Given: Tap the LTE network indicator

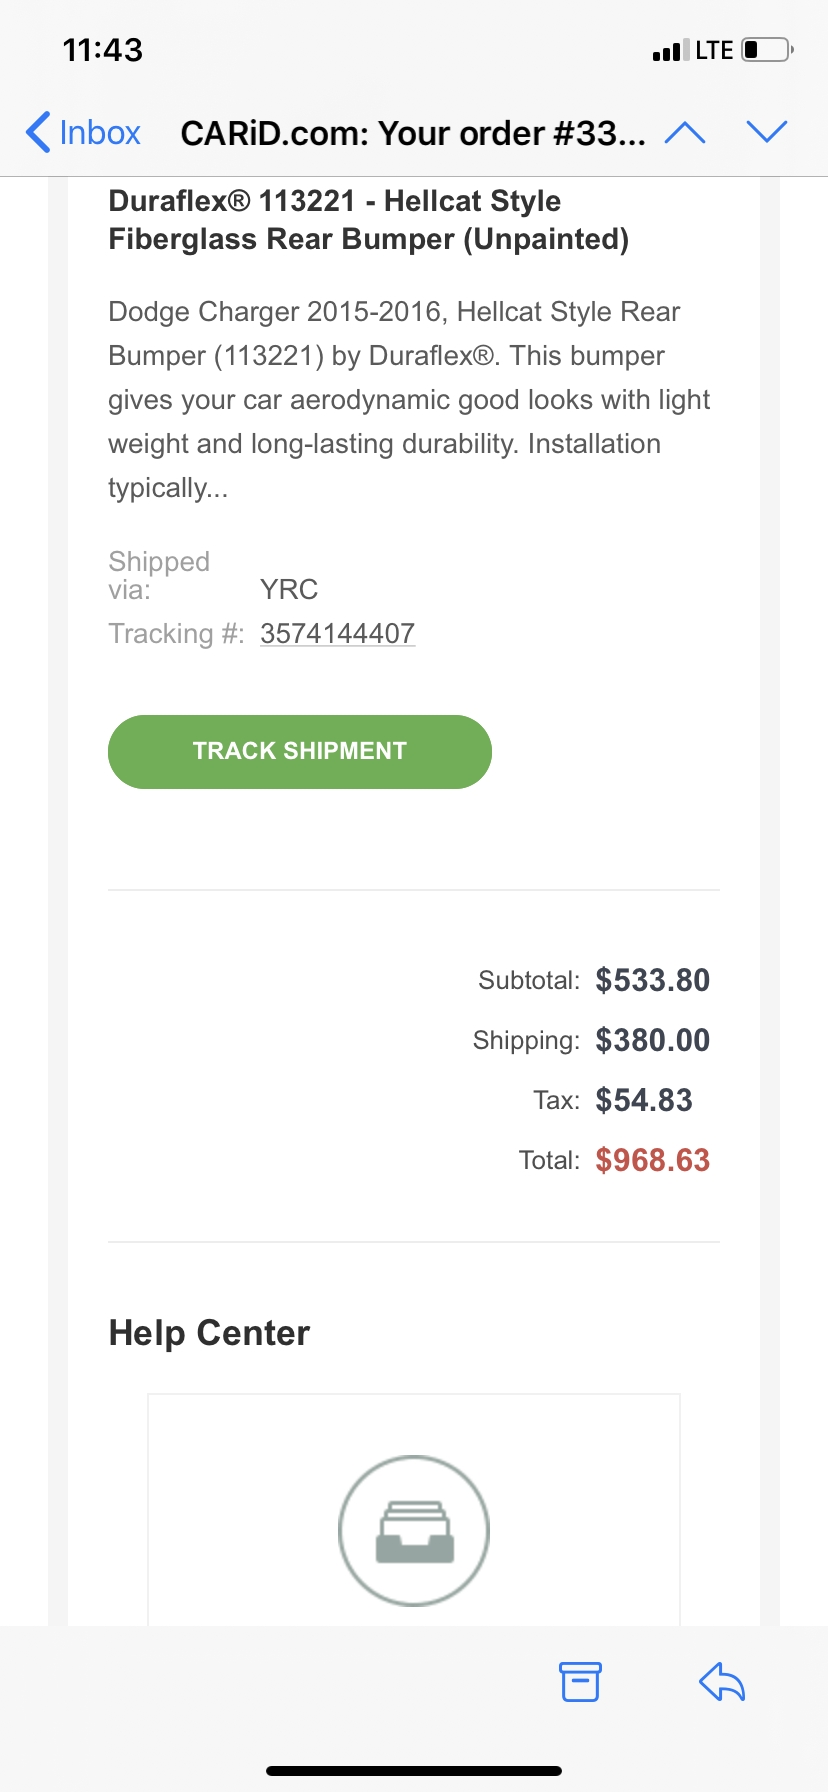Looking at the screenshot, I should click(714, 51).
